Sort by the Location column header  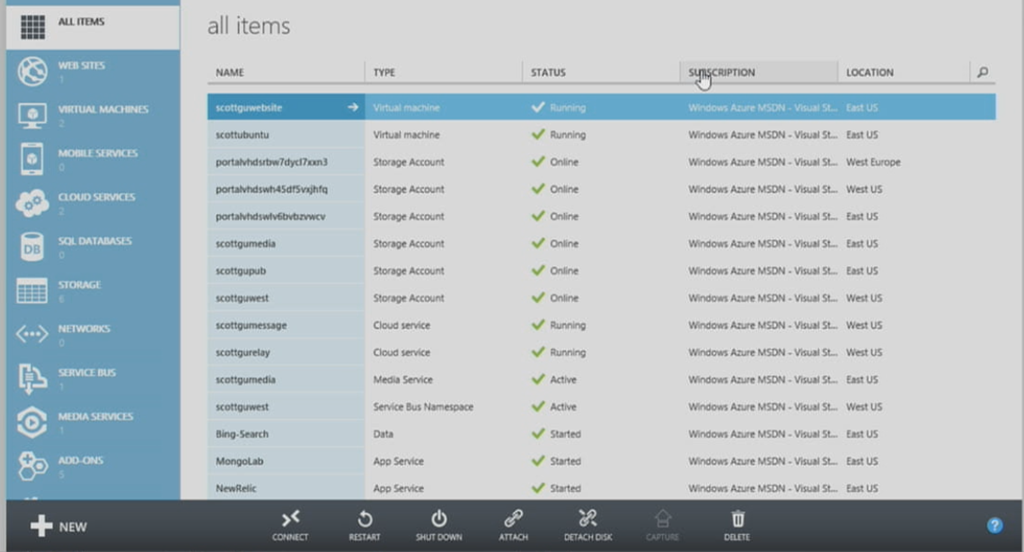[x=870, y=73]
